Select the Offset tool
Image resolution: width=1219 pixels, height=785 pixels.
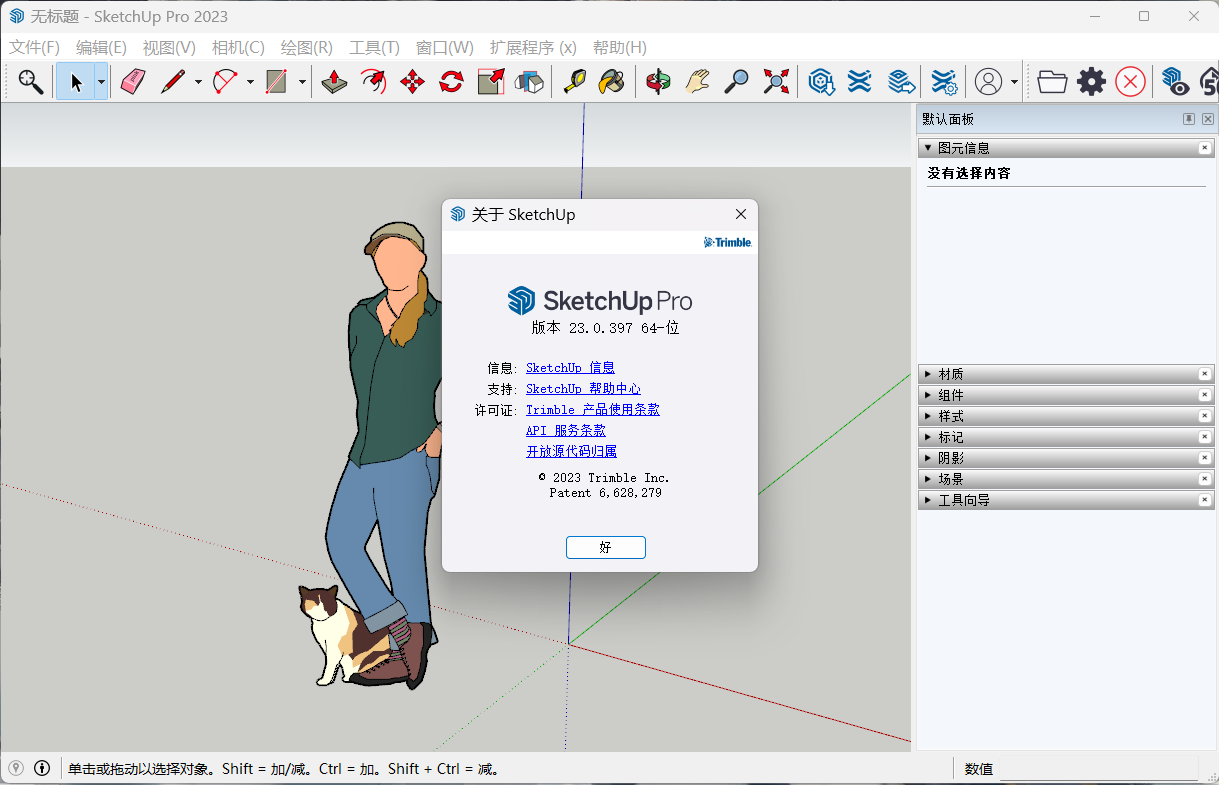[373, 81]
